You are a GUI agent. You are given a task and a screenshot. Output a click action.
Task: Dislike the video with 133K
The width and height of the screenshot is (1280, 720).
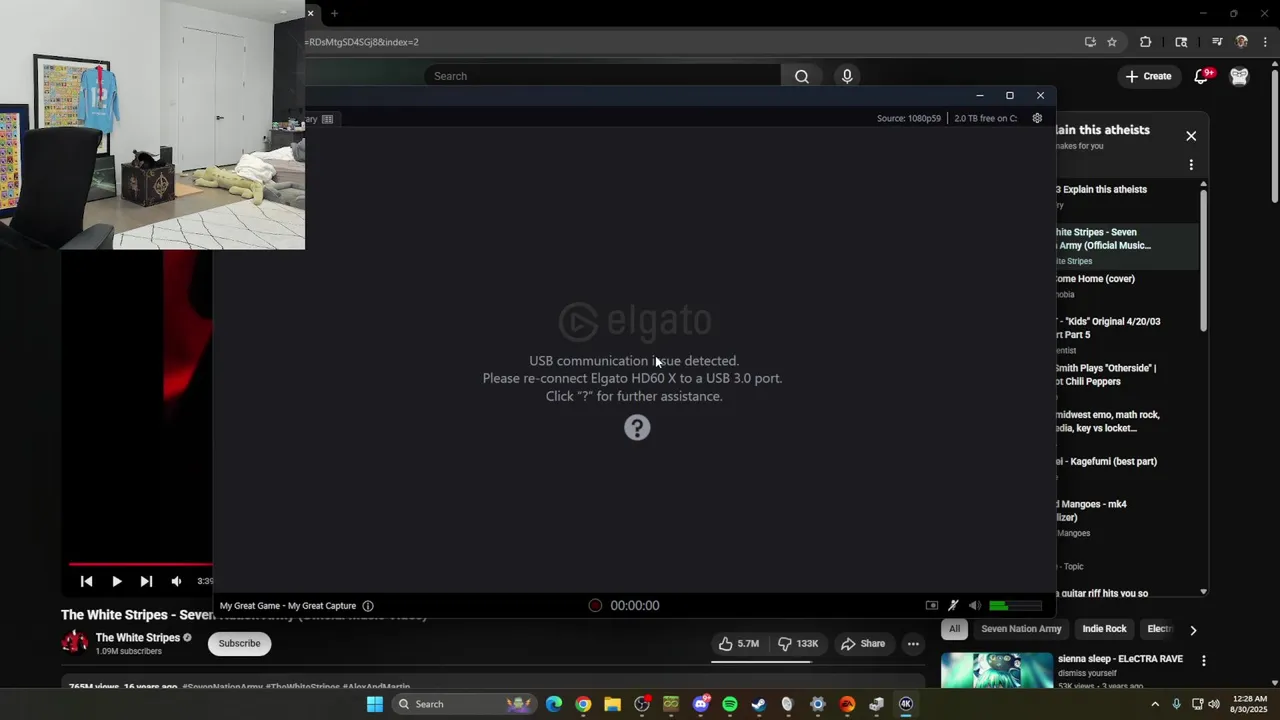[798, 644]
